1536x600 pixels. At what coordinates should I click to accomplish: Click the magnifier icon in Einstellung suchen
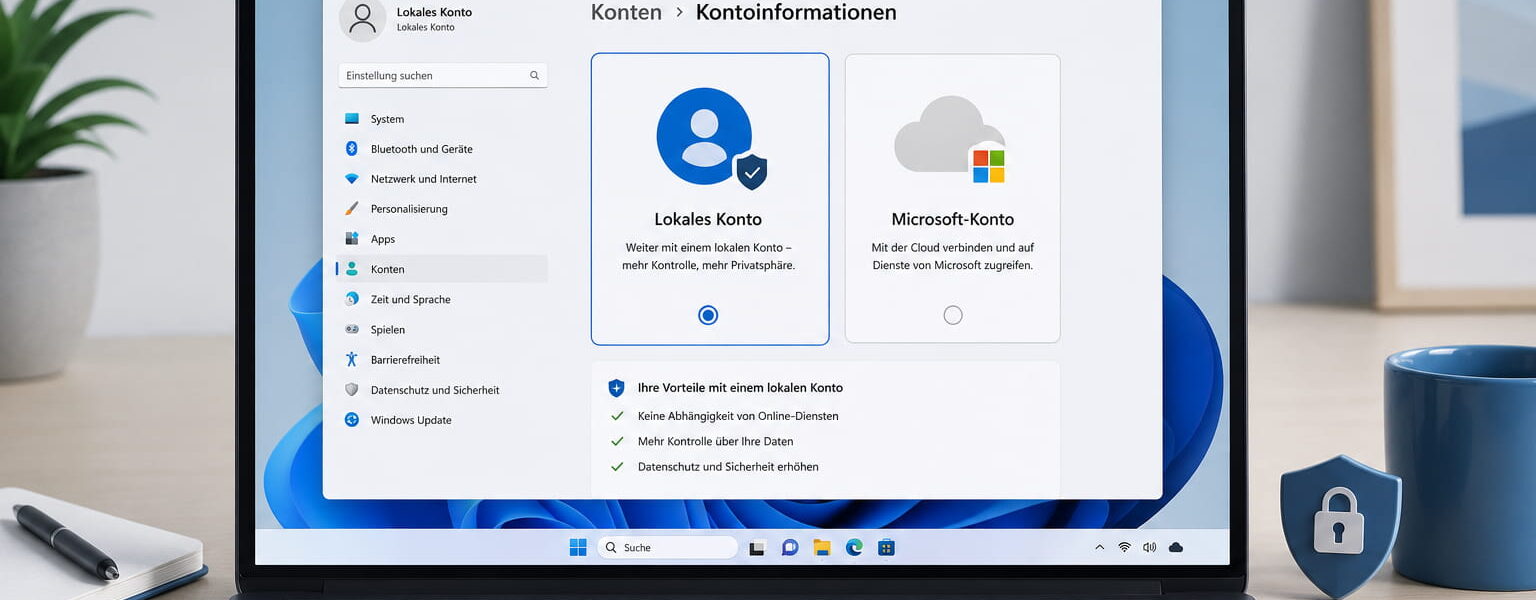[535, 75]
